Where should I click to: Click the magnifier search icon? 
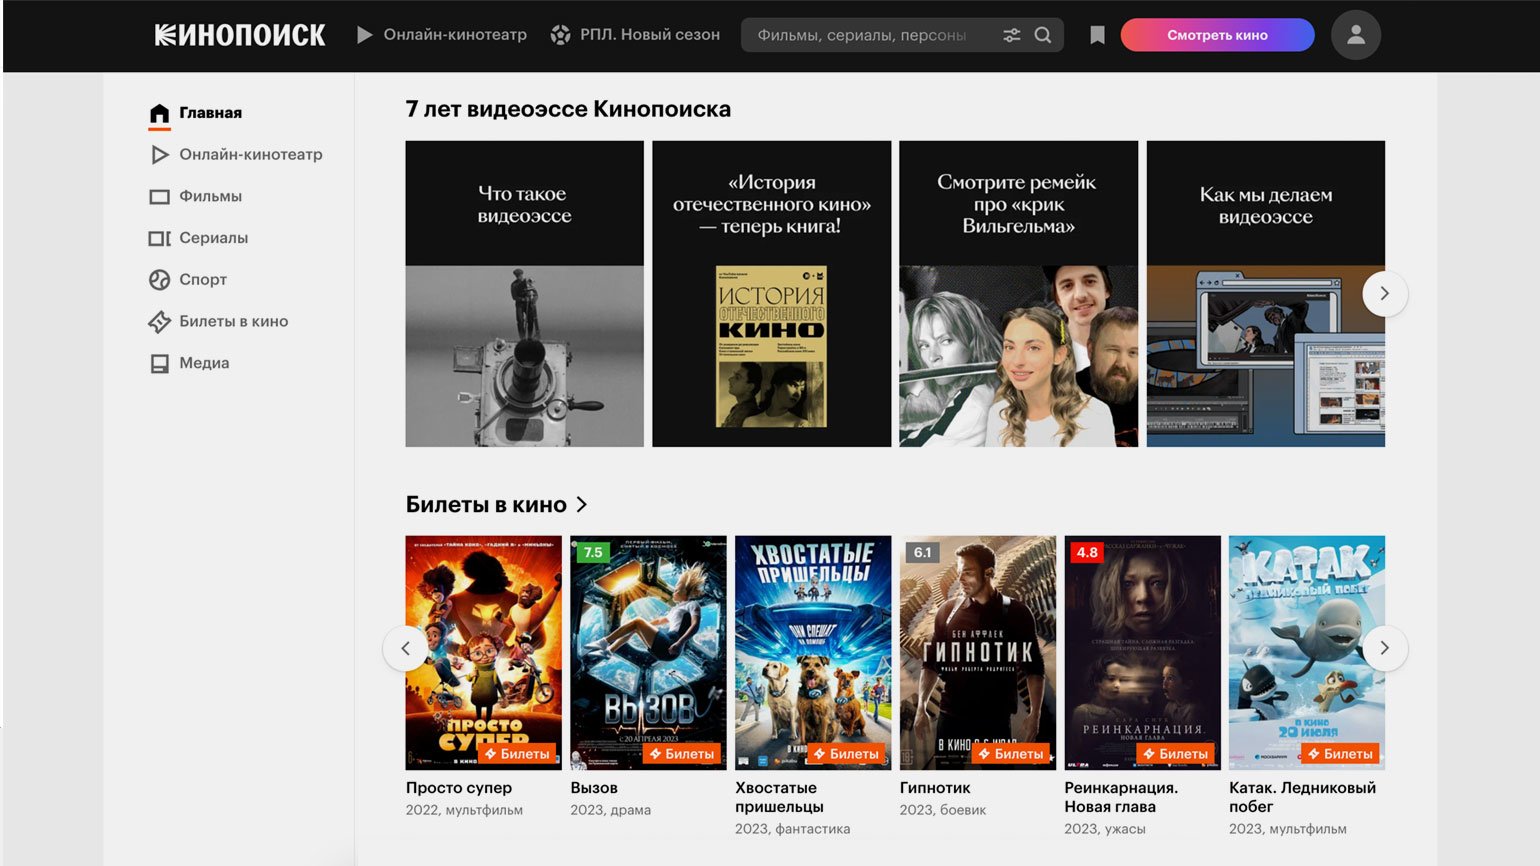pyautogui.click(x=1043, y=35)
